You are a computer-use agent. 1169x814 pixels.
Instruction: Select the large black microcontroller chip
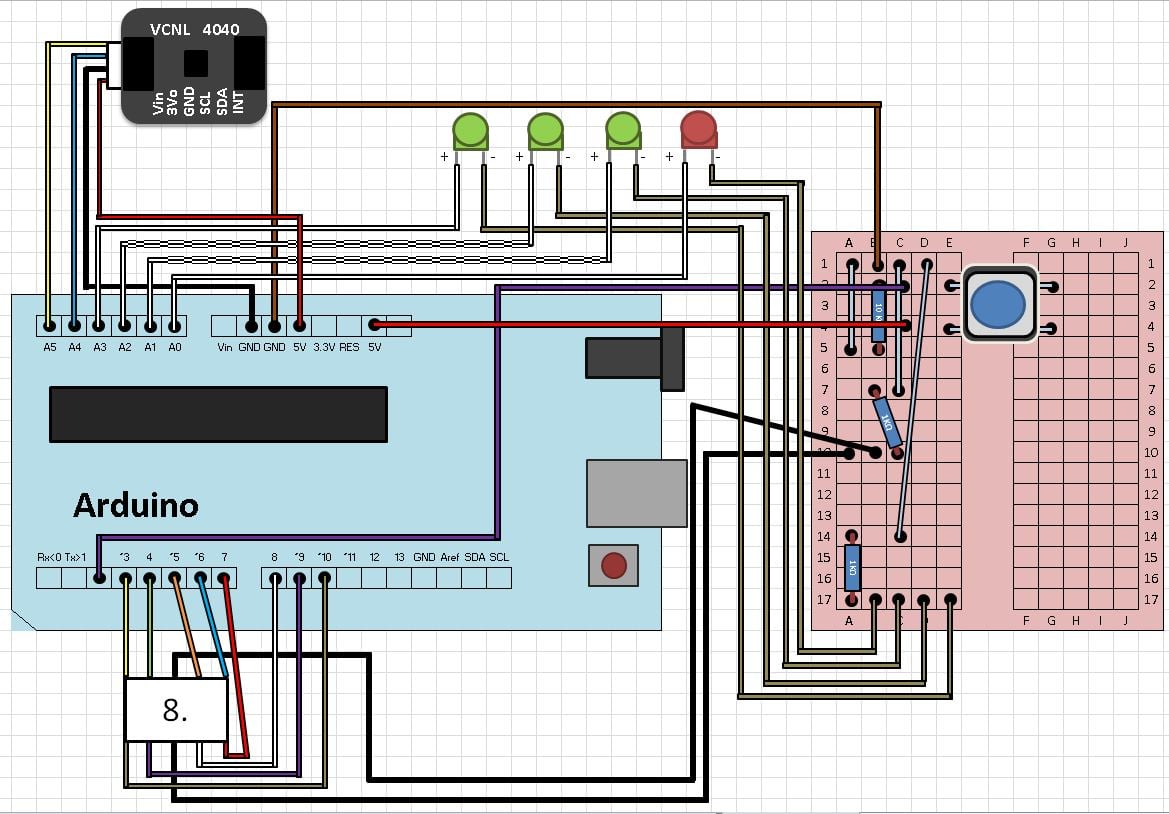(x=218, y=414)
